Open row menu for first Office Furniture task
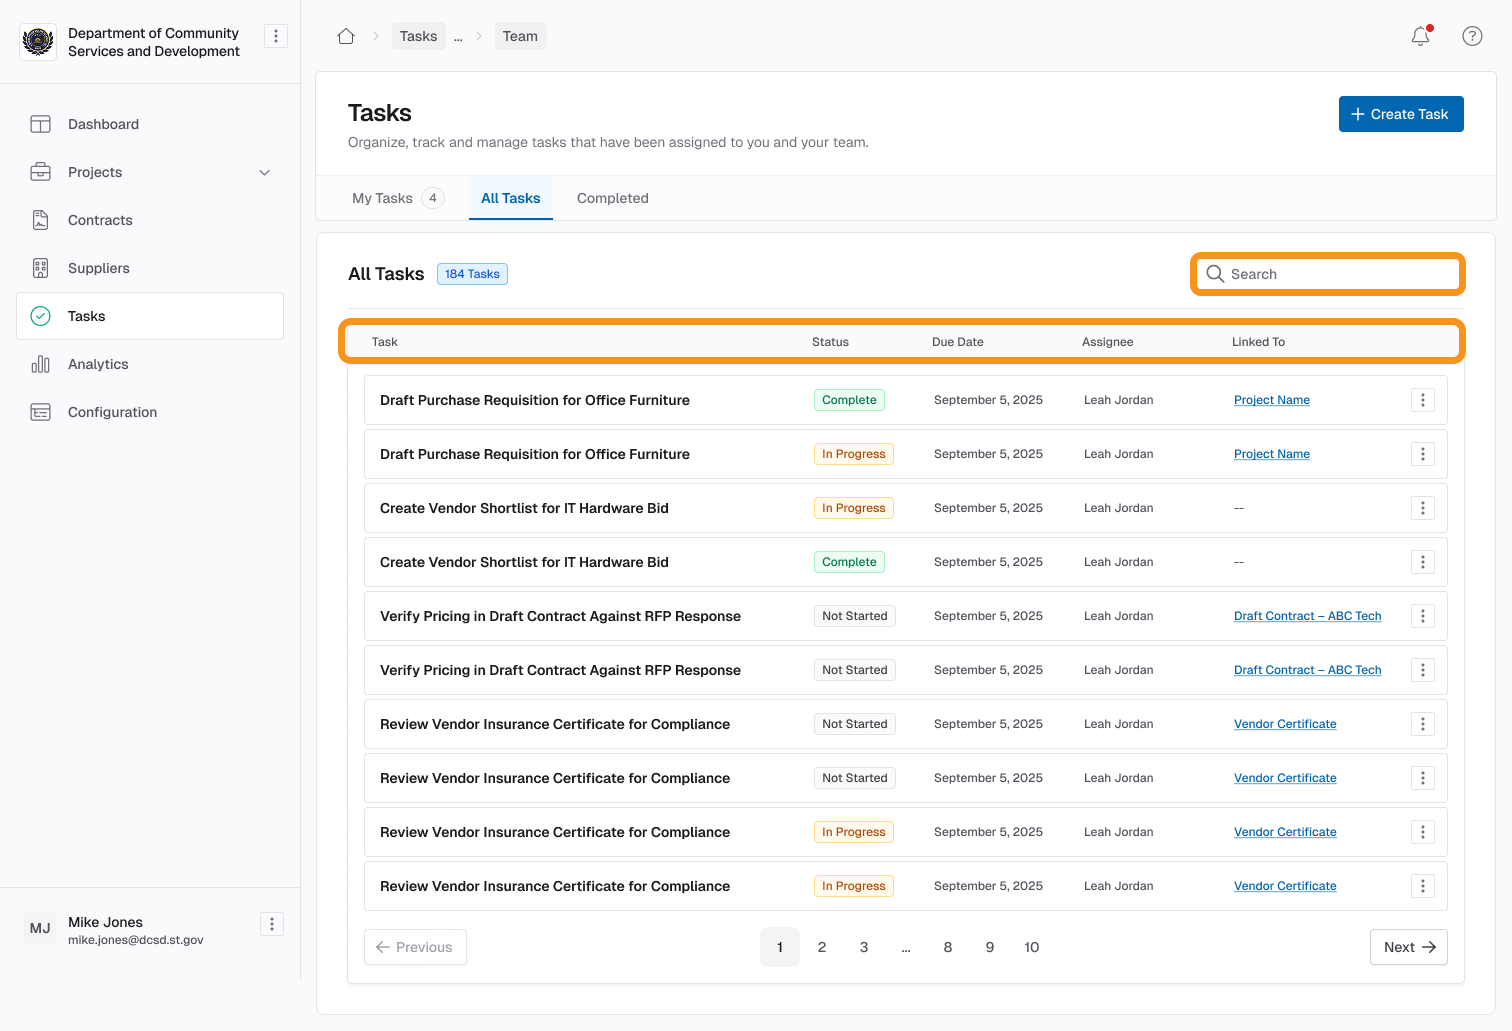This screenshot has height=1031, width=1512. pos(1423,400)
